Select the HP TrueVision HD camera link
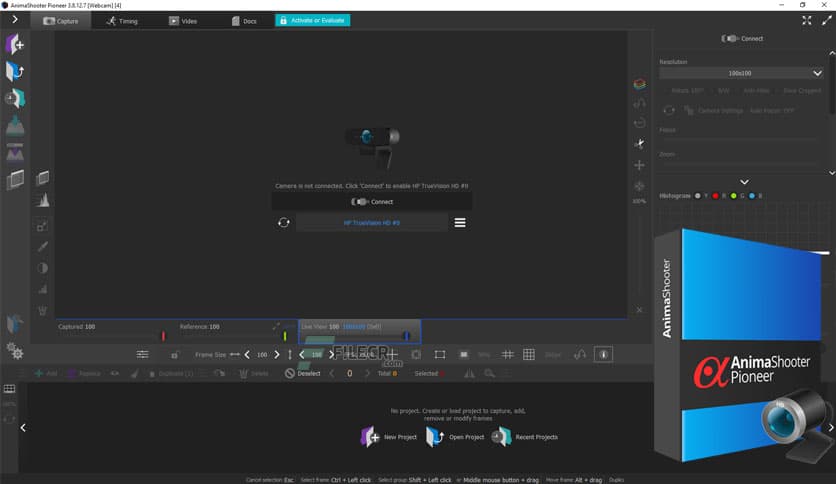 click(x=372, y=223)
